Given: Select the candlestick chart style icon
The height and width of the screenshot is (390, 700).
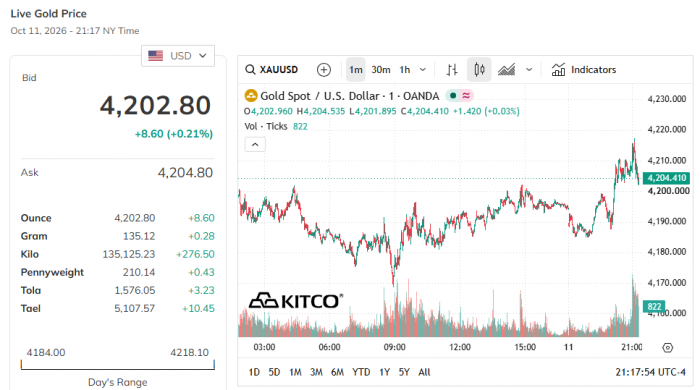Looking at the screenshot, I should [479, 70].
